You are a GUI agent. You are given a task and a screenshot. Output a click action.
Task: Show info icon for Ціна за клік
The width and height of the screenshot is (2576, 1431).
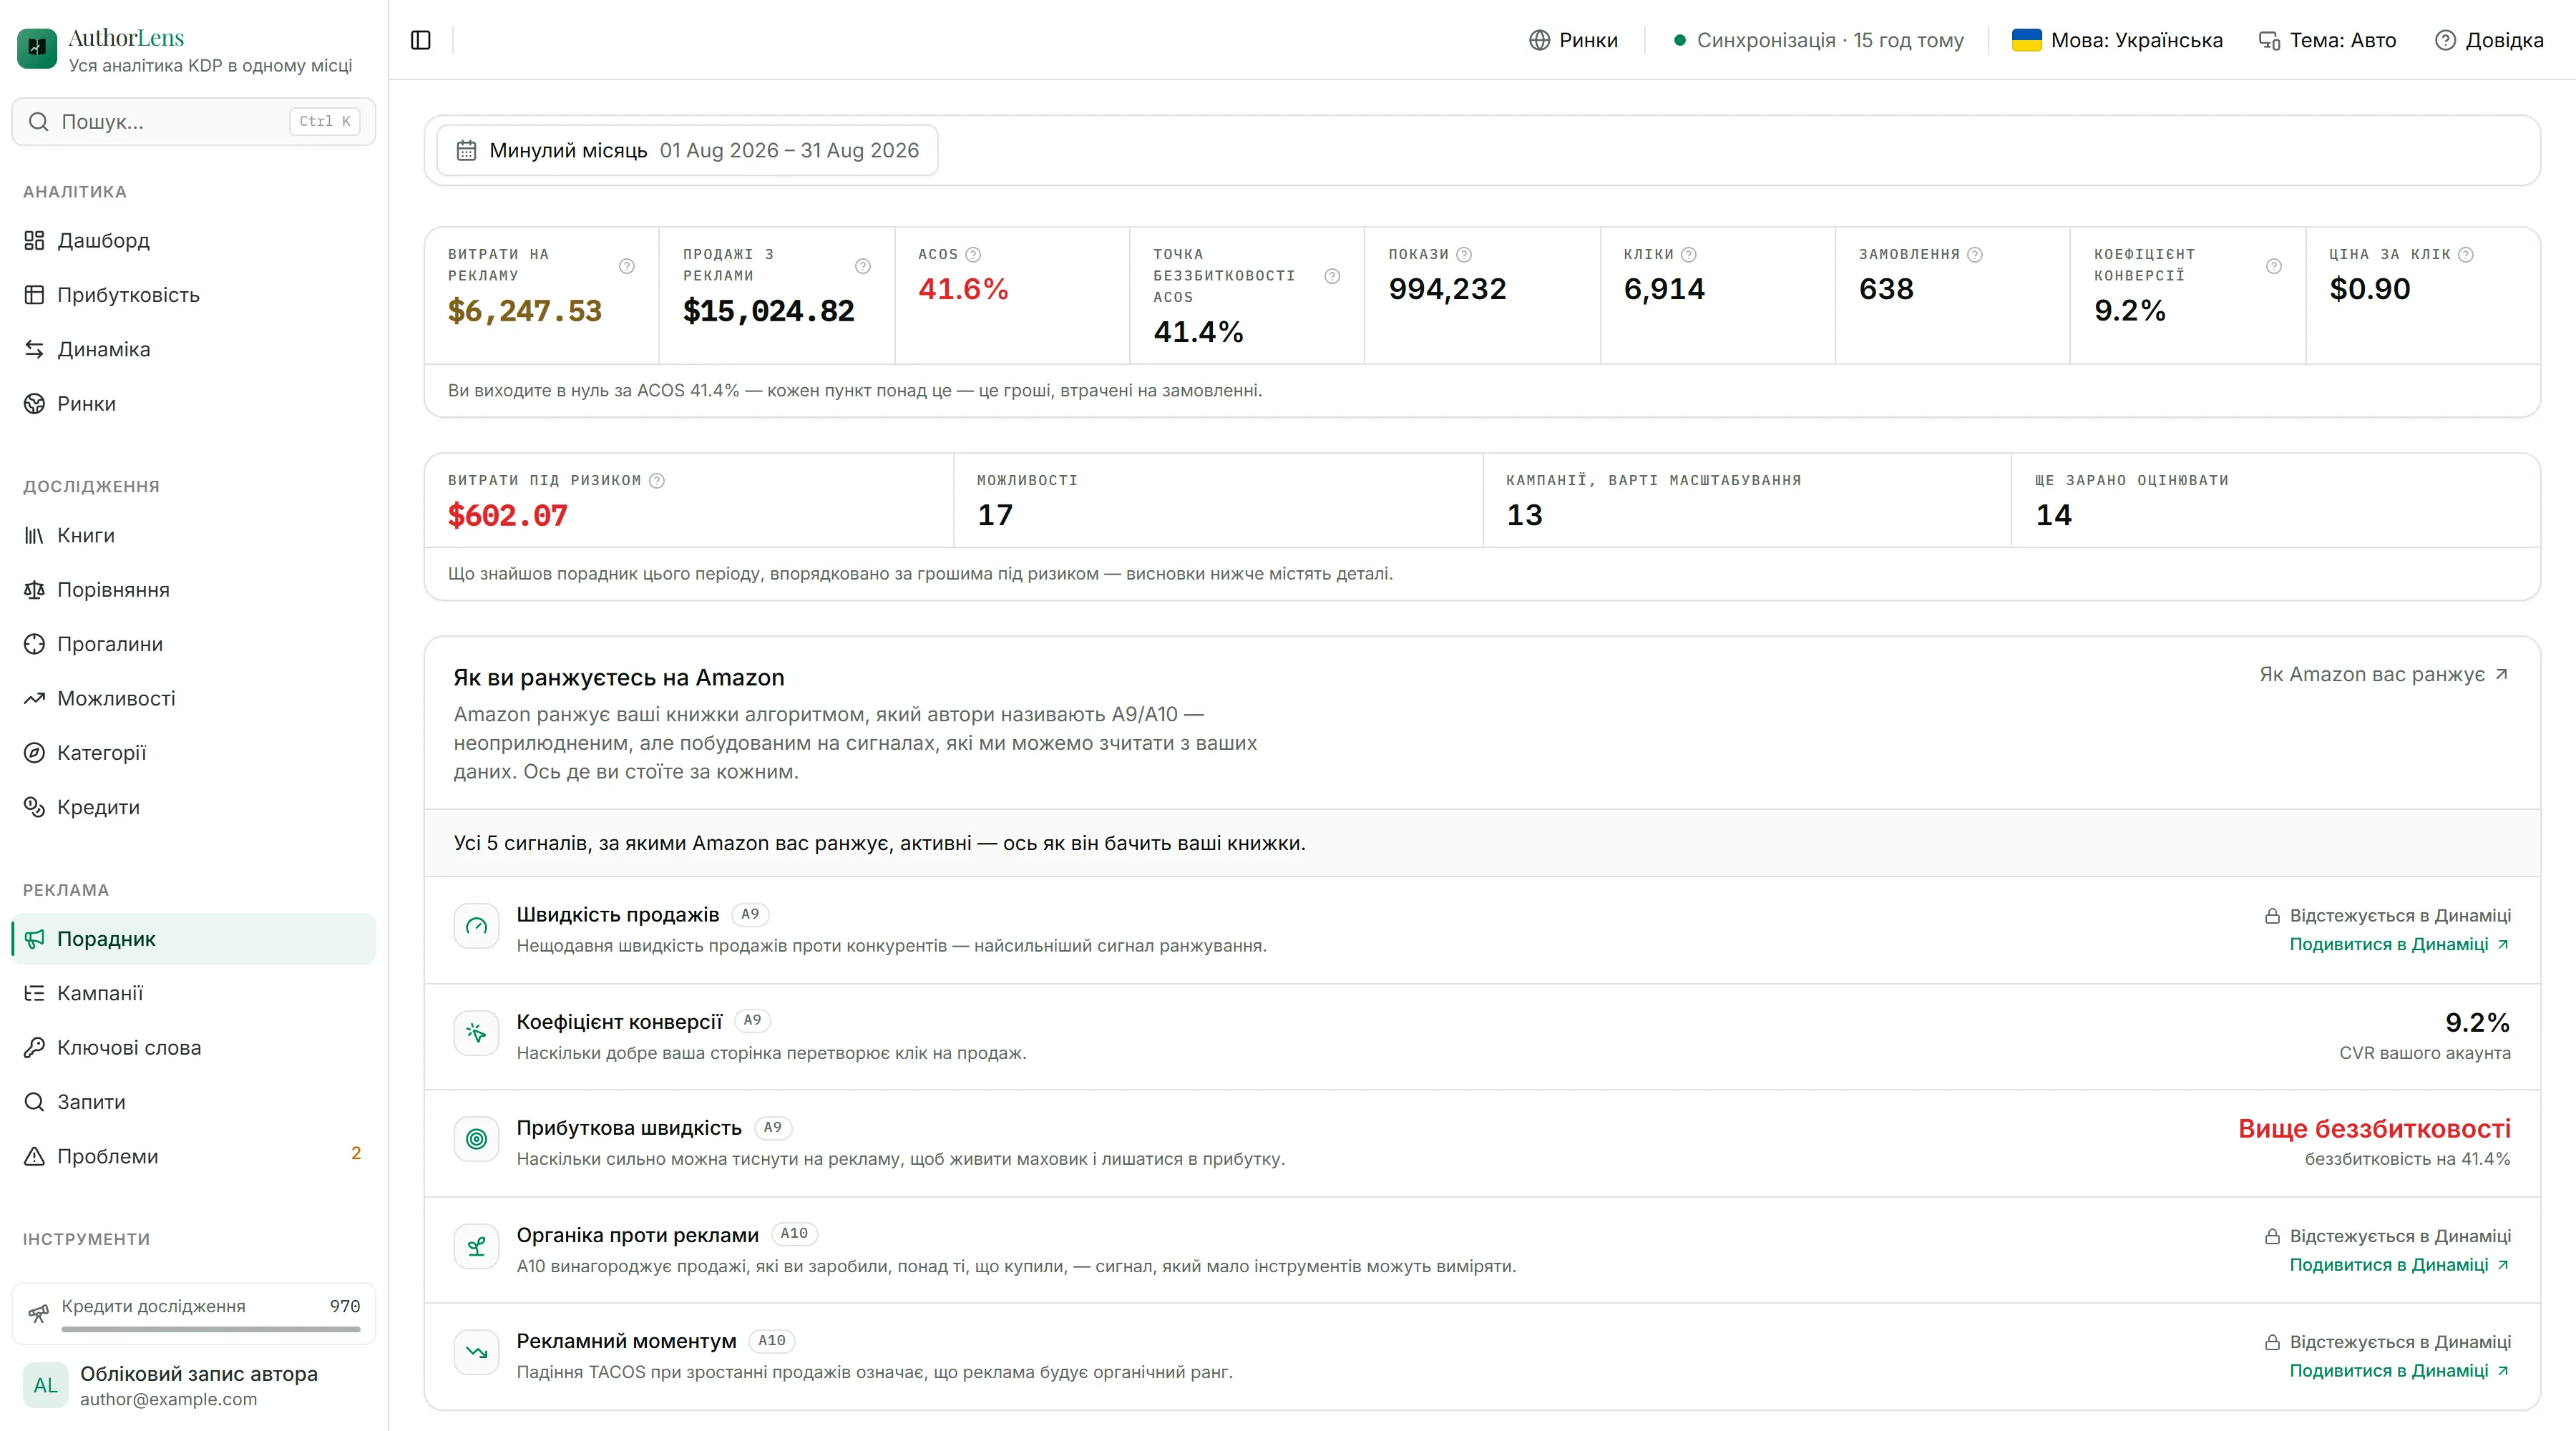2466,254
